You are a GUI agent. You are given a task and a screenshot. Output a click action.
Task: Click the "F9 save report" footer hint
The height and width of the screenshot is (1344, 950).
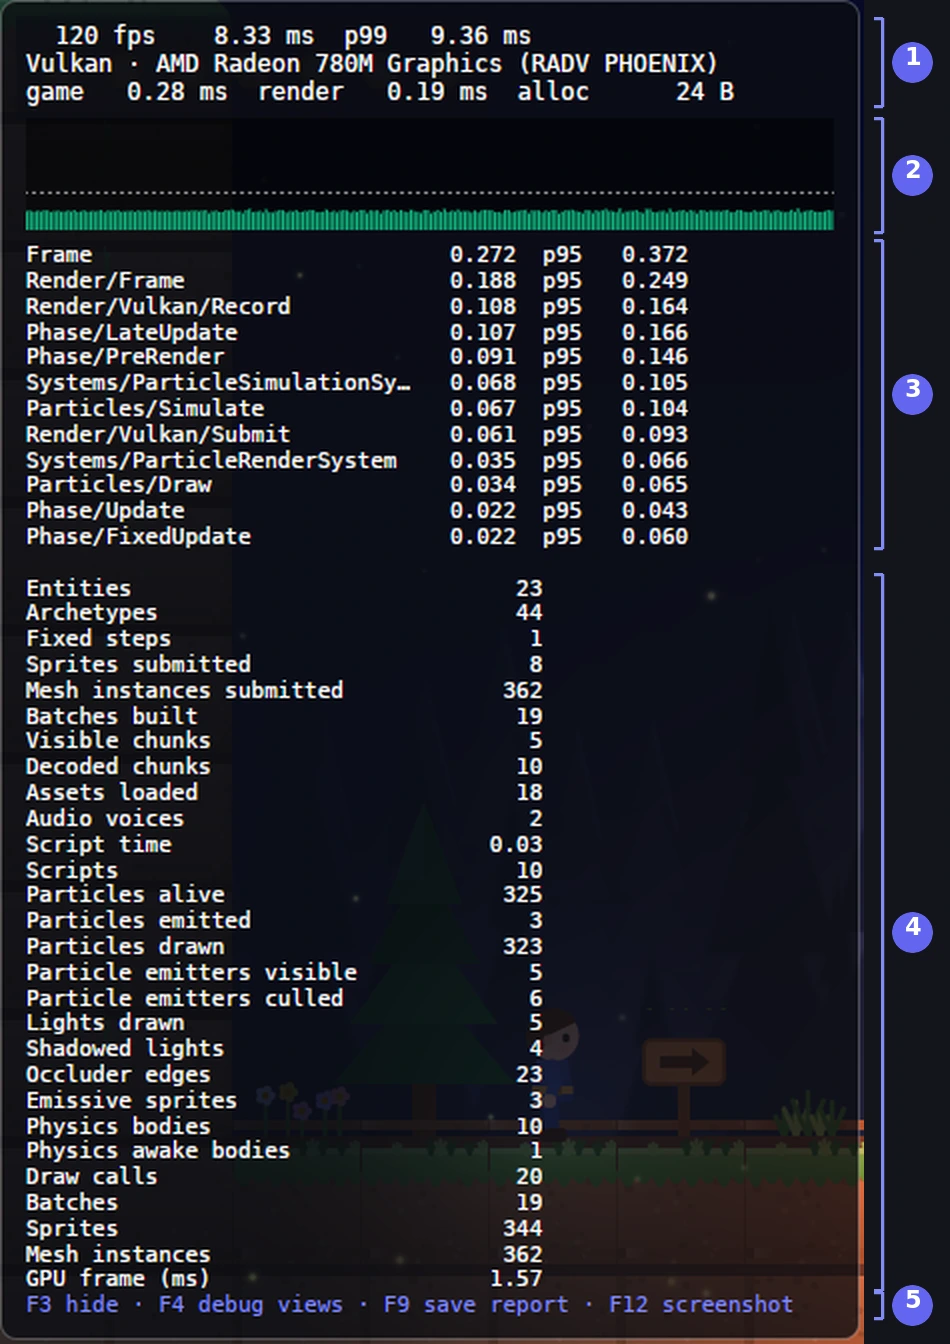point(476,1305)
